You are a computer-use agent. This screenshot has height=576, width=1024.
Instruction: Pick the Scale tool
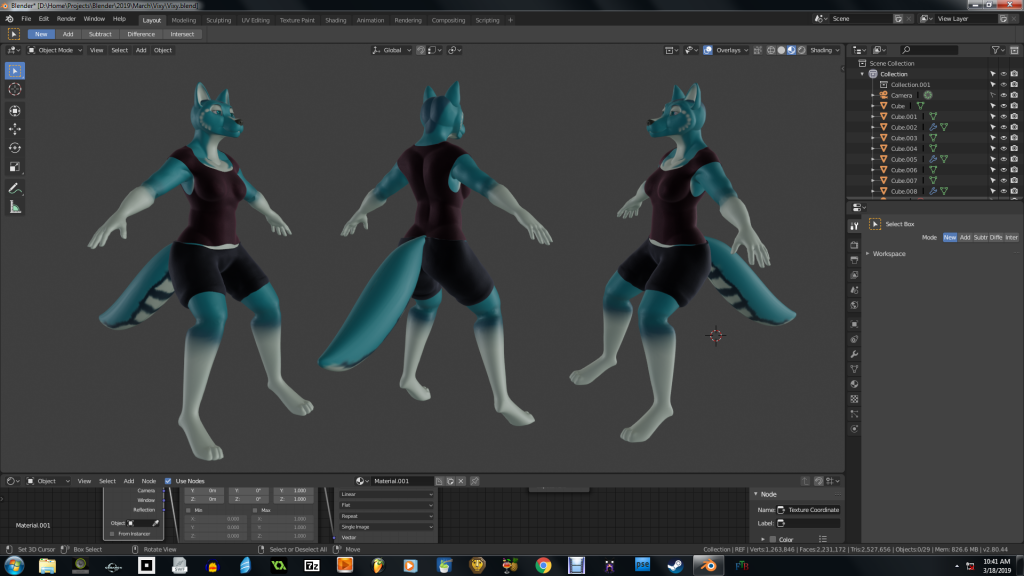coord(15,167)
